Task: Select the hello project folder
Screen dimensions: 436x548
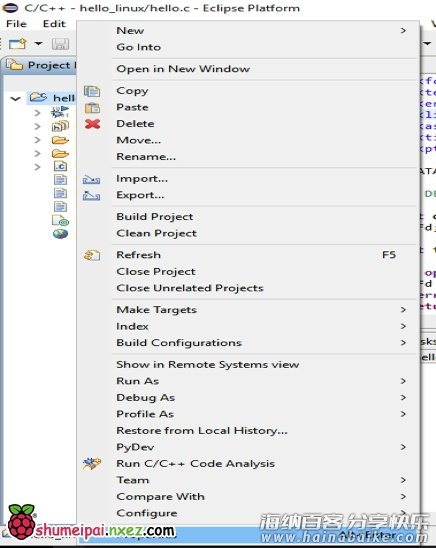Action: click(x=52, y=98)
